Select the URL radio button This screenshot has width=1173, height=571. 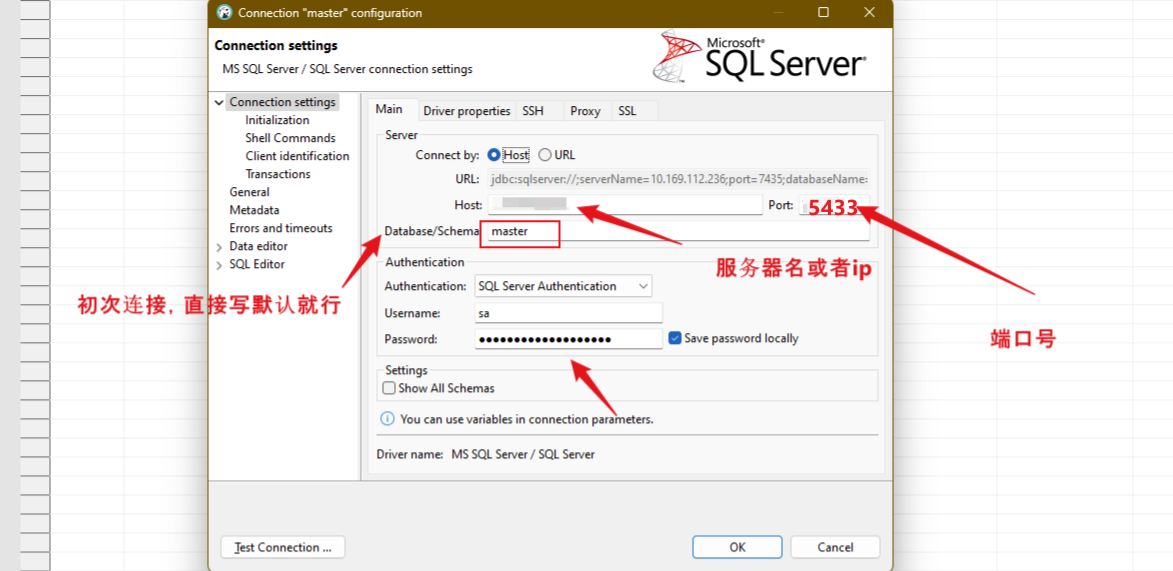545,155
